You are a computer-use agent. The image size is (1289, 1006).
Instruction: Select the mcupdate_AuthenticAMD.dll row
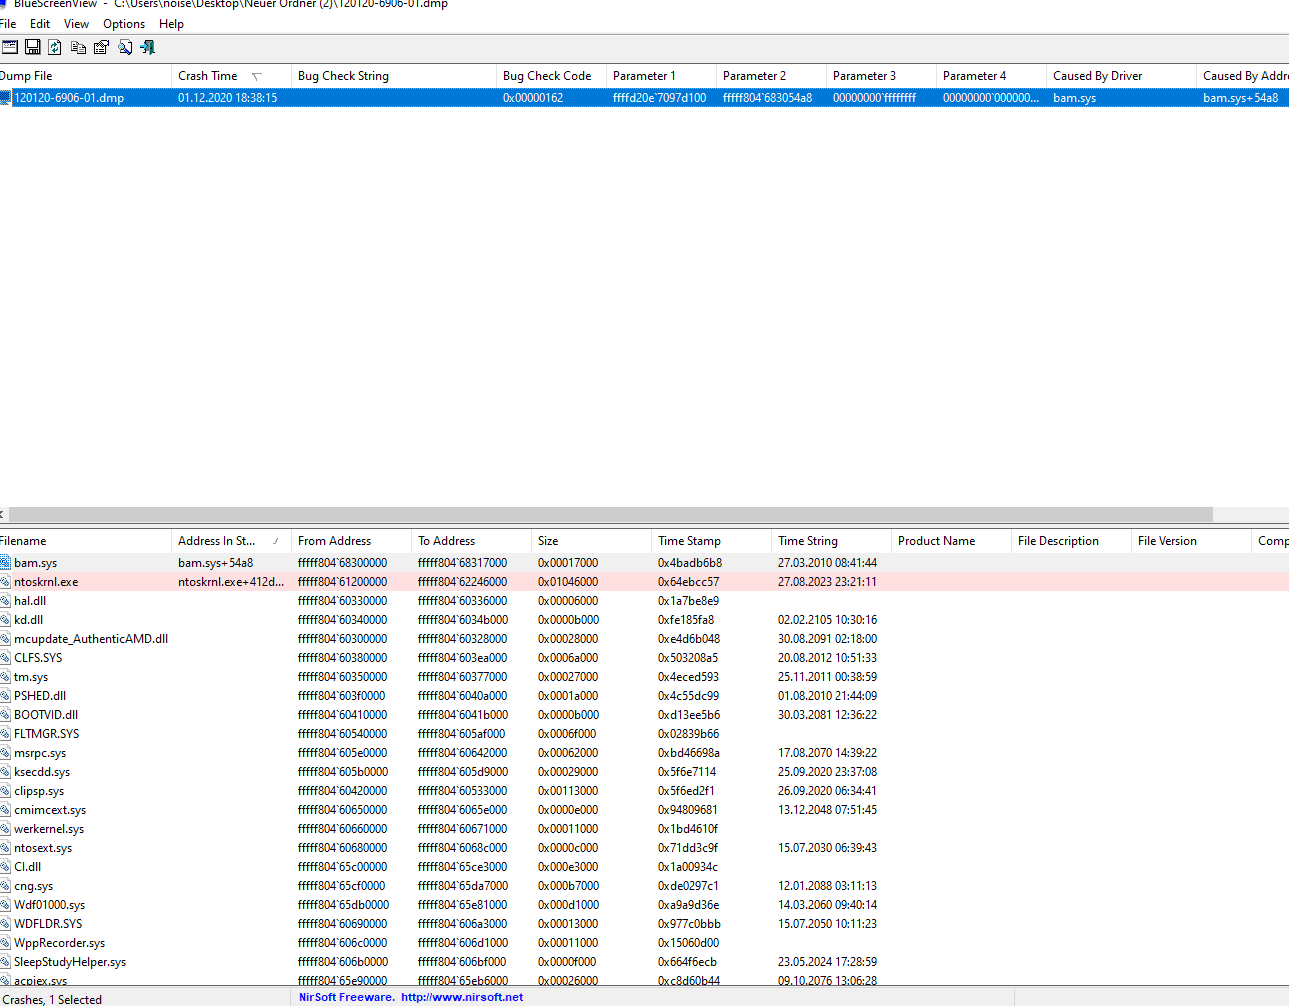point(644,639)
